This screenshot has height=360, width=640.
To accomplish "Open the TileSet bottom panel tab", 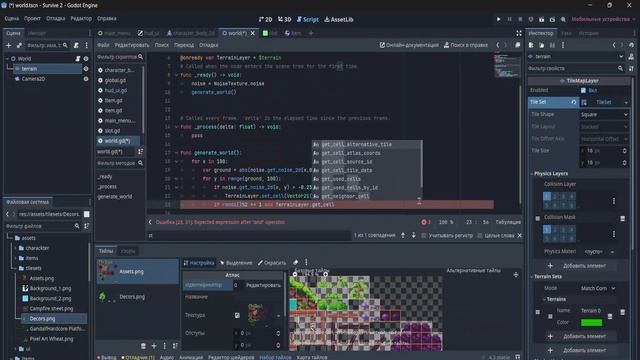I will click(x=276, y=357).
